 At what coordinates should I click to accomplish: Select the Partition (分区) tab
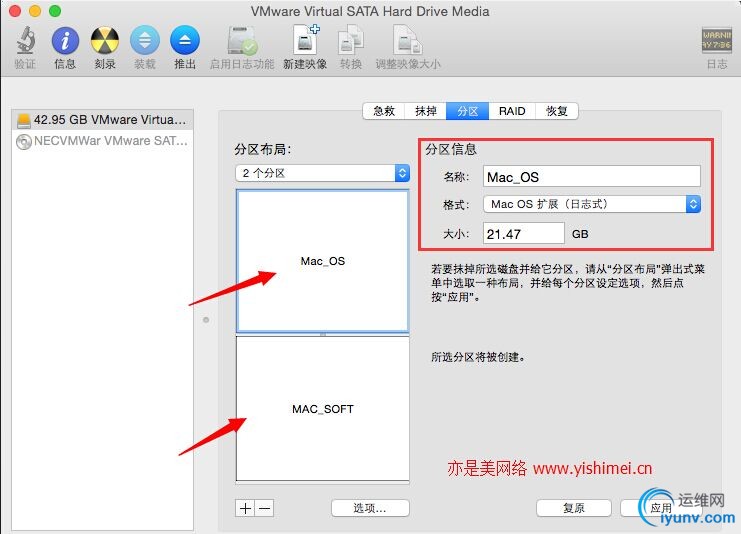click(467, 111)
